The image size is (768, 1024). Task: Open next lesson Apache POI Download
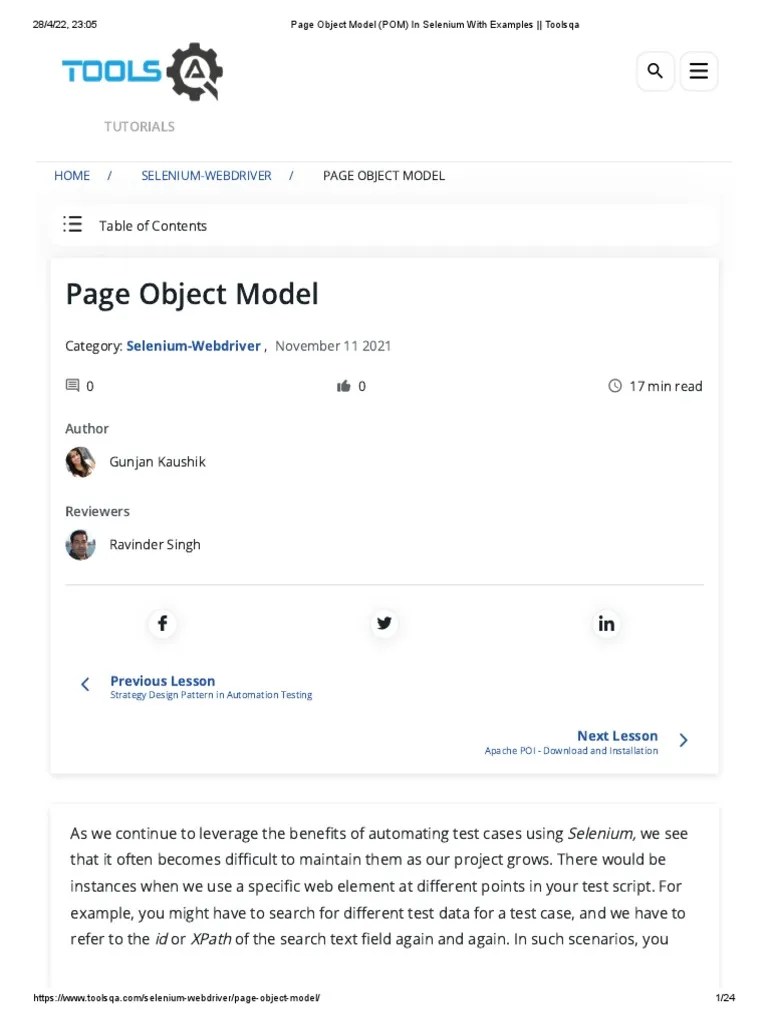tap(571, 750)
